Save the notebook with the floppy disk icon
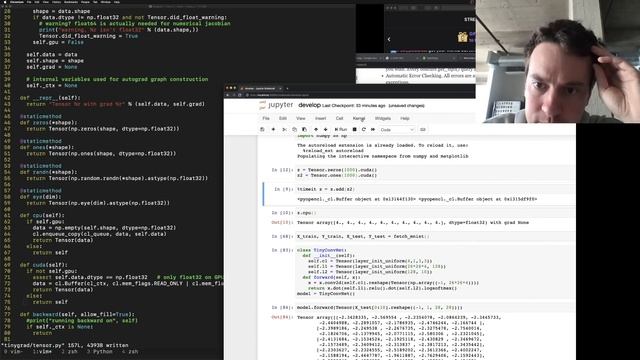640x360 pixels. pos(262,129)
